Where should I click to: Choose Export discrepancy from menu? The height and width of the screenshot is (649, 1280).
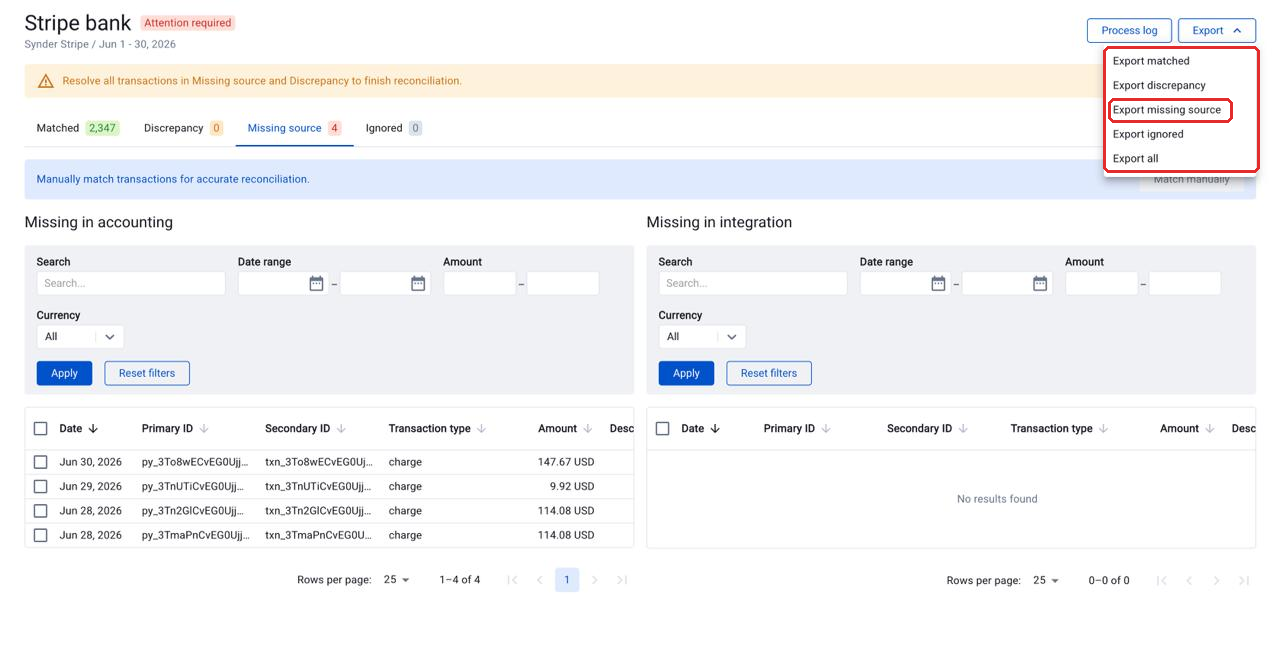click(x=1159, y=86)
